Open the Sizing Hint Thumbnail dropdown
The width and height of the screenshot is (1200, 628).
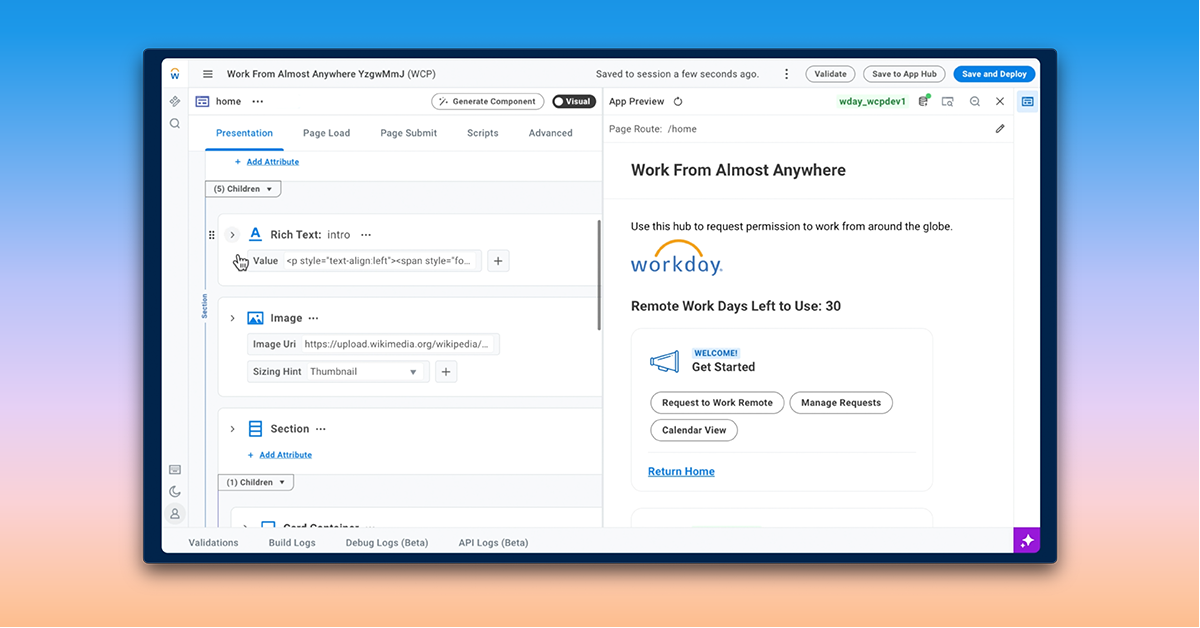pyautogui.click(x=364, y=372)
